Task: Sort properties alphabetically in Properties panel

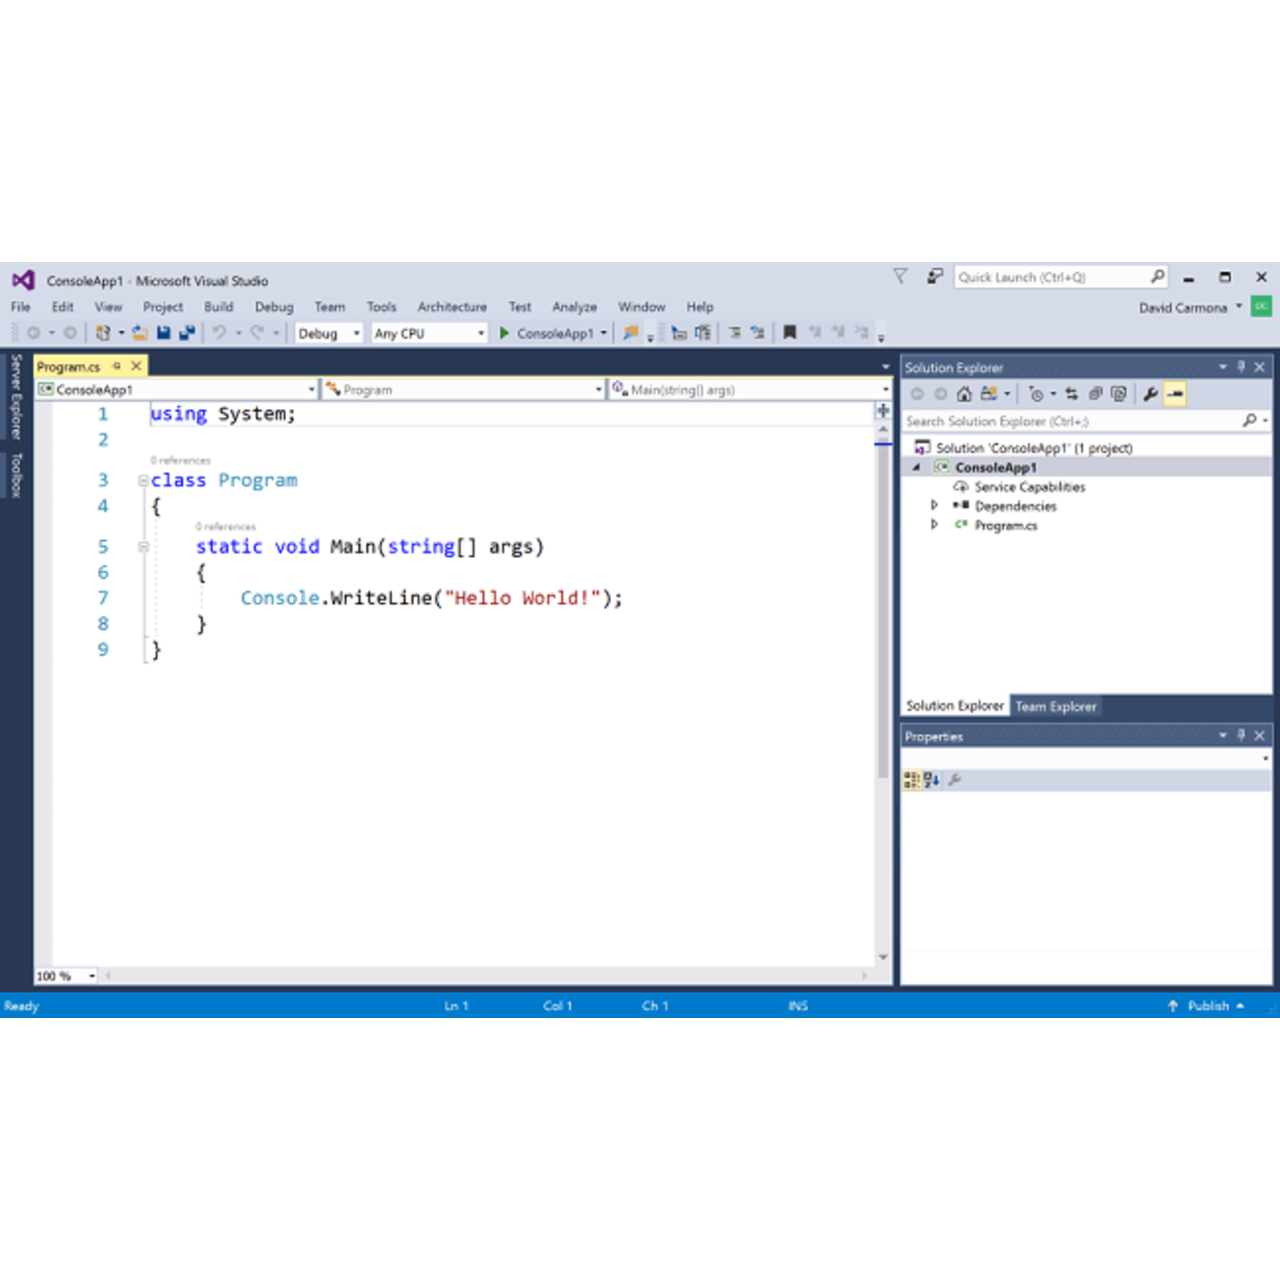Action: pyautogui.click(x=931, y=780)
